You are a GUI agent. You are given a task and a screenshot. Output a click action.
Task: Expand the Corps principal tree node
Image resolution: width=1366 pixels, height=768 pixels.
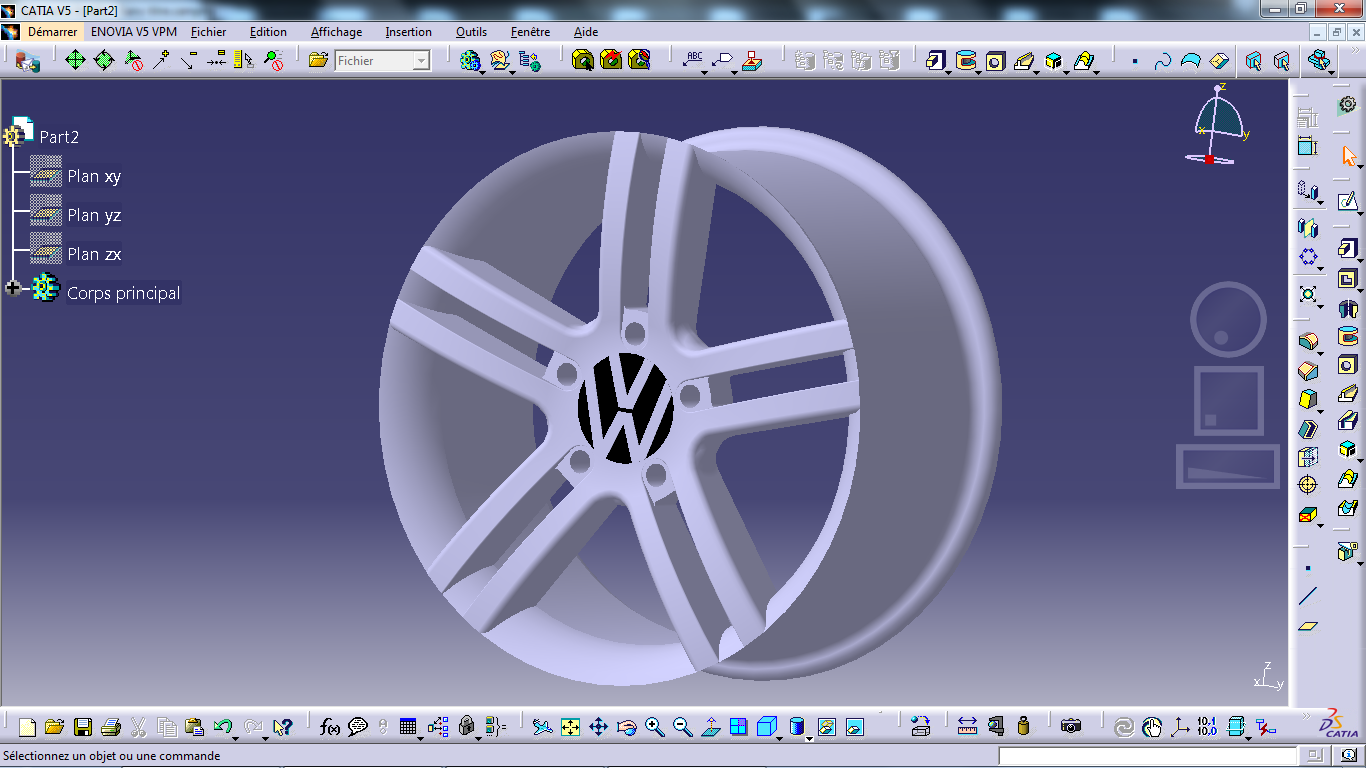coord(13,288)
